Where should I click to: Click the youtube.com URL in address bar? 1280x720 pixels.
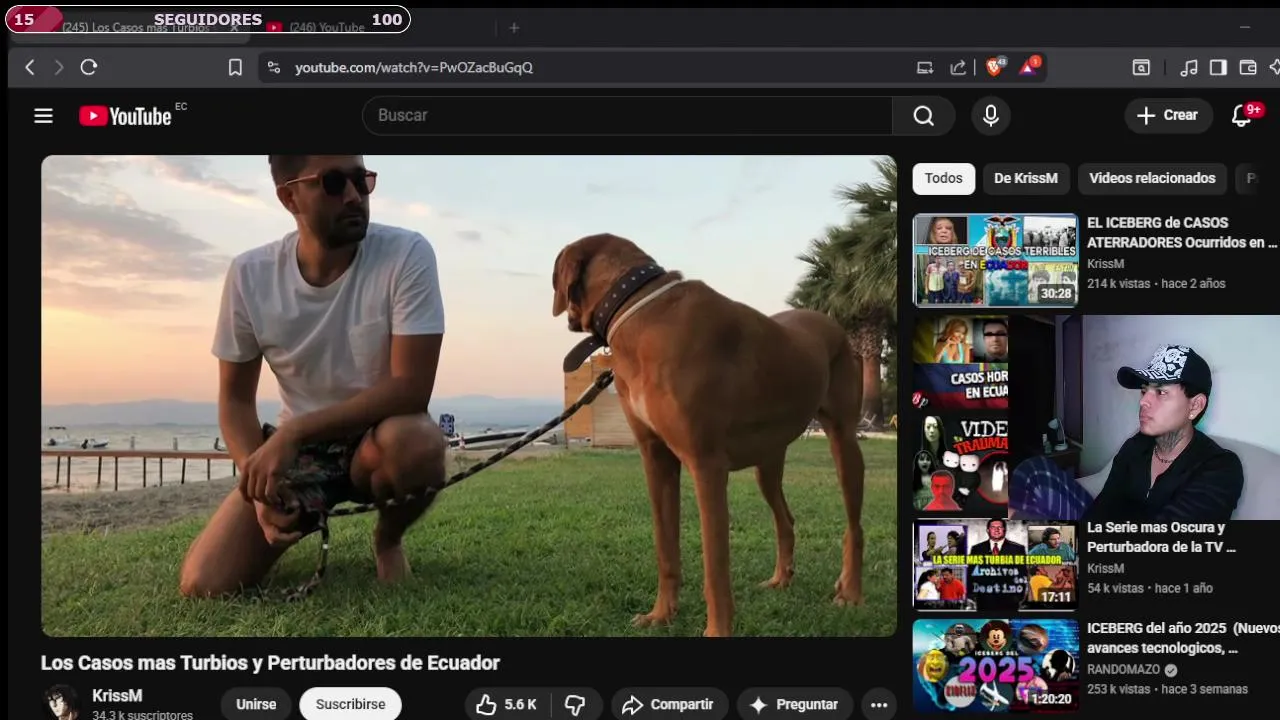pyautogui.click(x=414, y=67)
